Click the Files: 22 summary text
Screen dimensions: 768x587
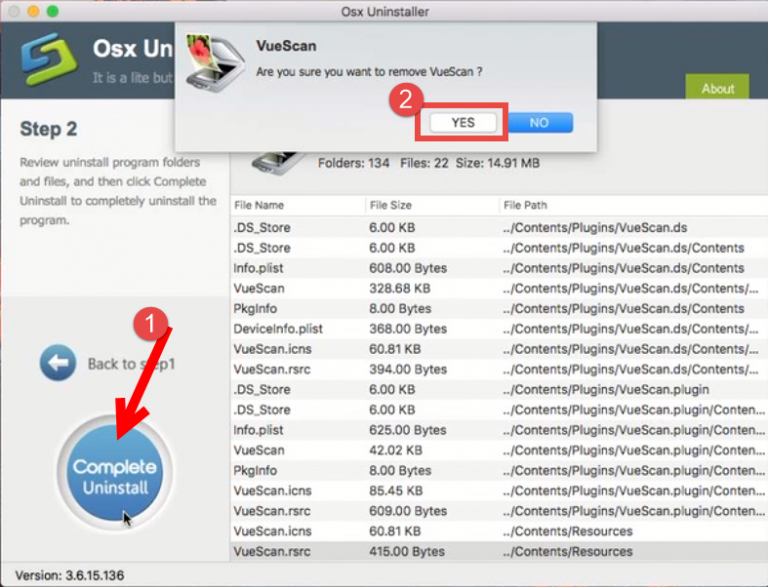tap(424, 163)
